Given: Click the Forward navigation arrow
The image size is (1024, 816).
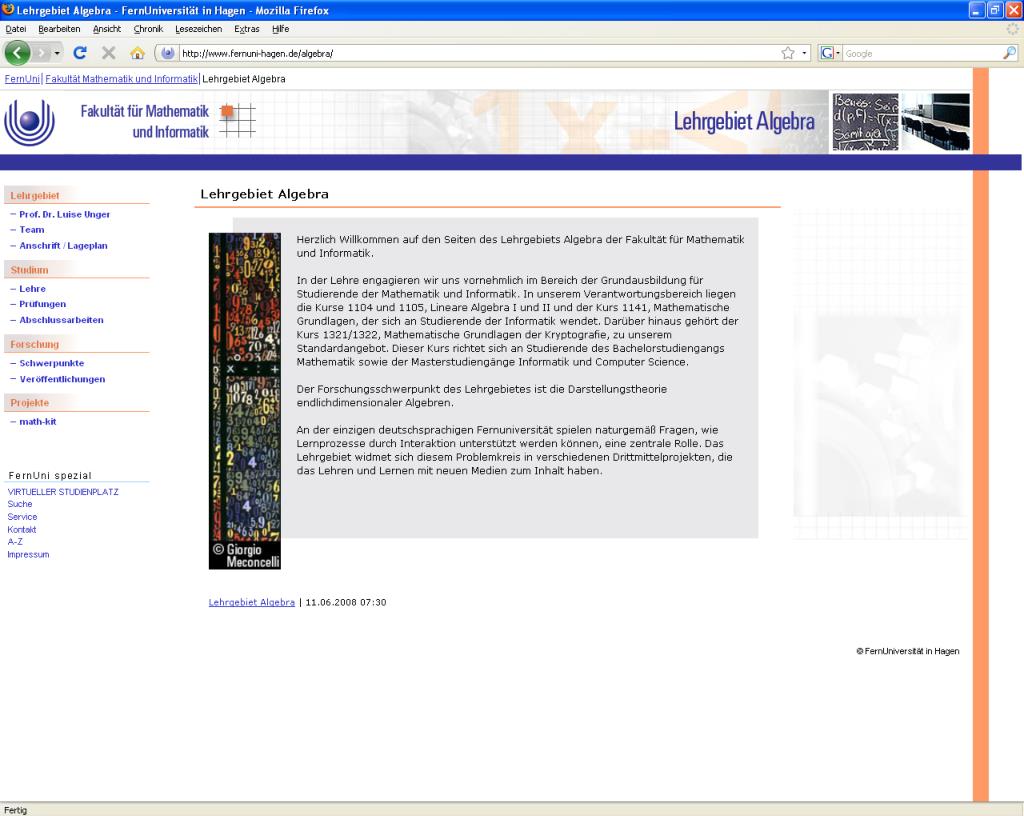Looking at the screenshot, I should (x=42, y=53).
